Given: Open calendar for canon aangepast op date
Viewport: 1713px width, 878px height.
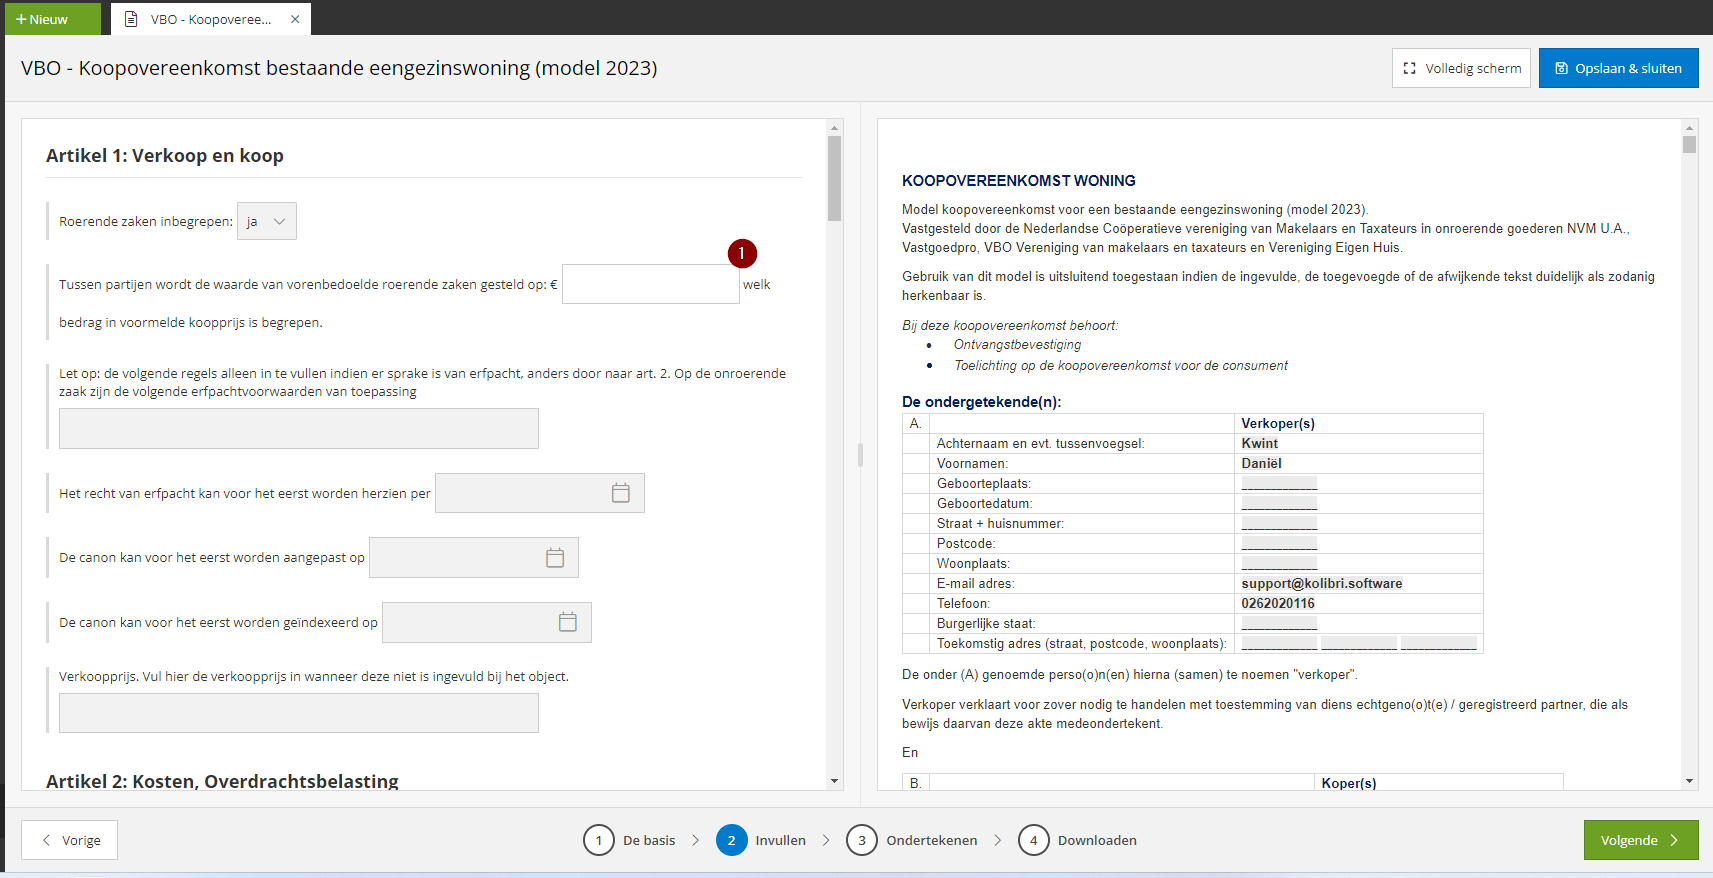Looking at the screenshot, I should point(555,558).
